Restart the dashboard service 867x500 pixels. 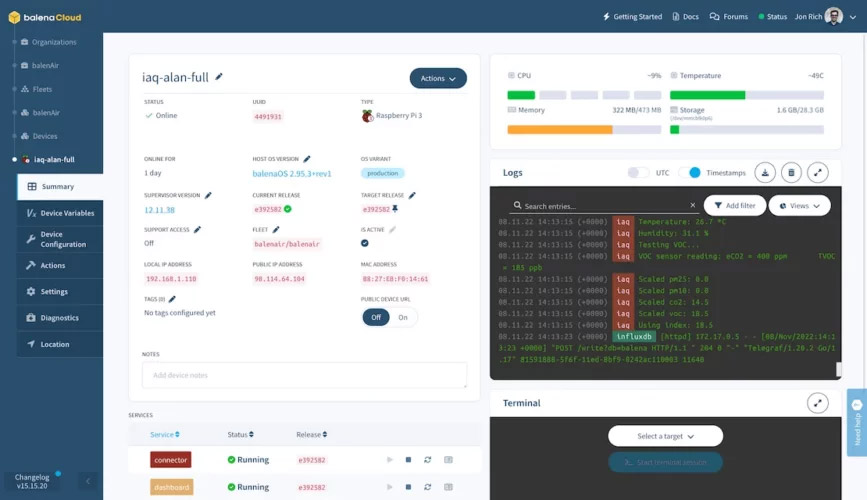coord(427,487)
